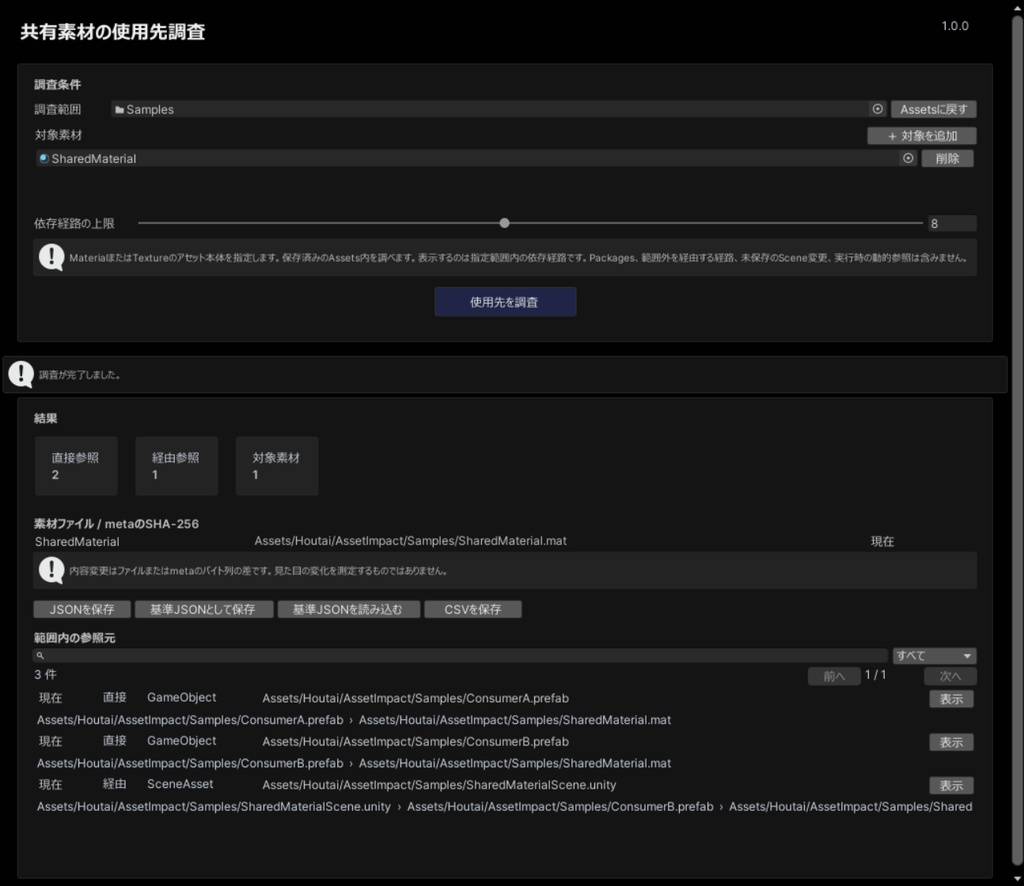Click the search magnifier icon in filter field
This screenshot has height=886, width=1024.
click(40, 656)
